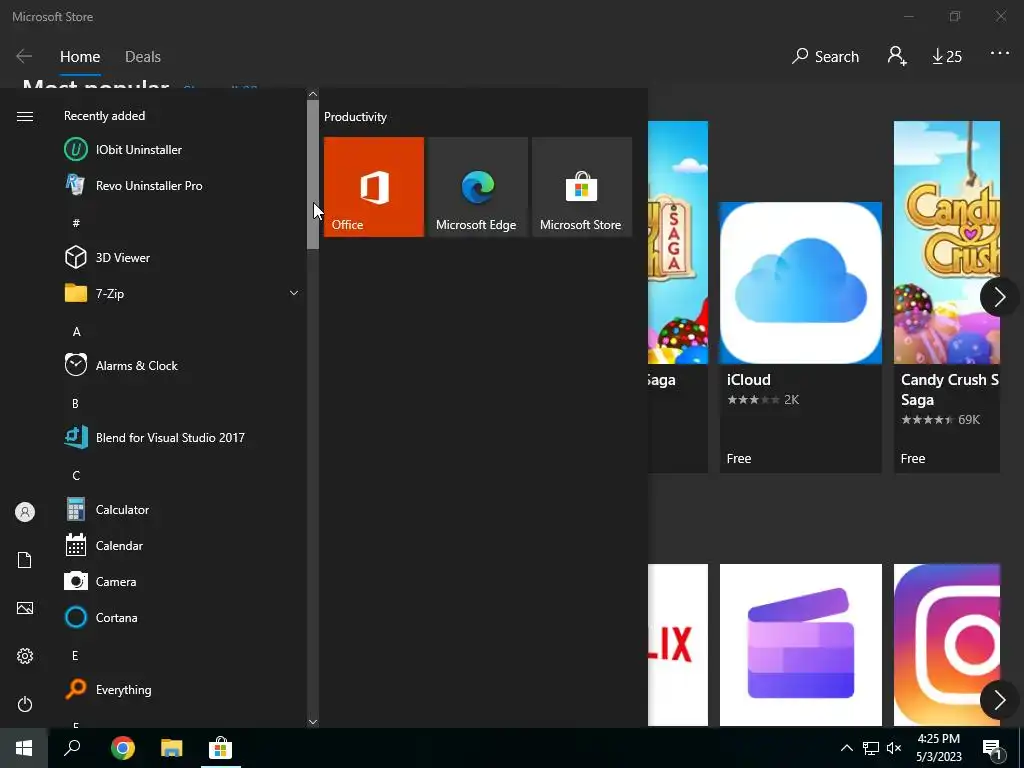Click next arrow on bottom app row

pos(999,700)
